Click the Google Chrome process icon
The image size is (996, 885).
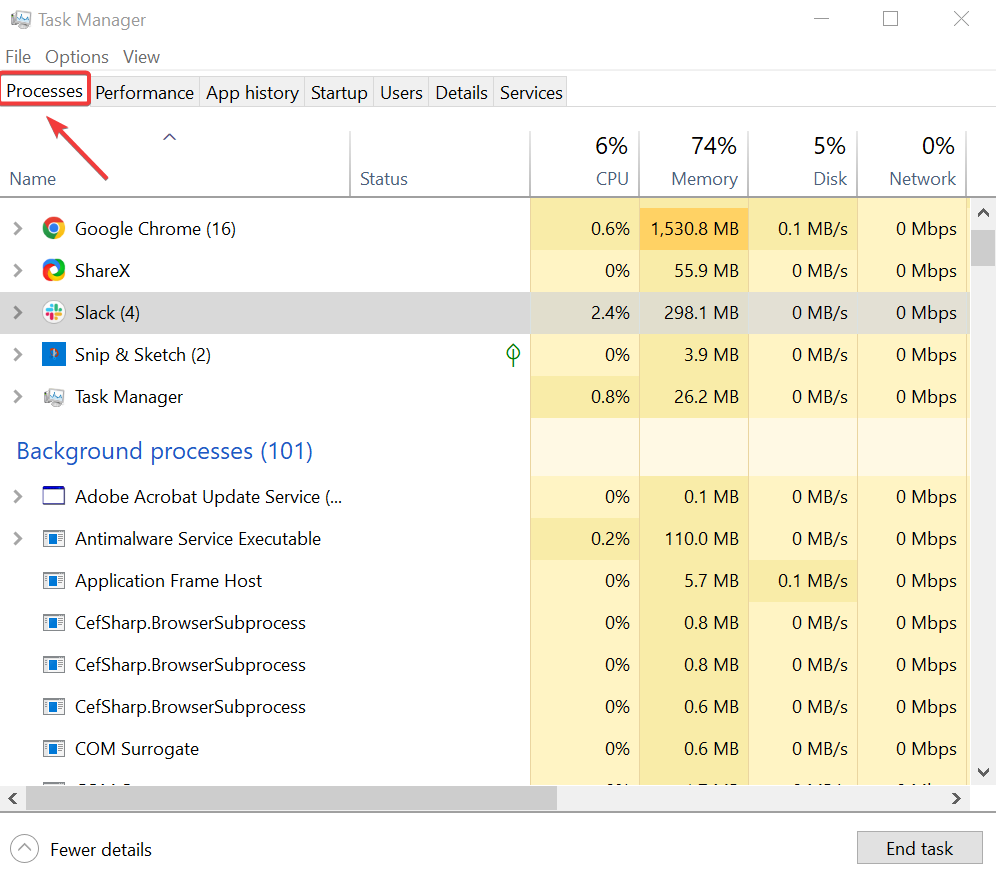tap(54, 229)
